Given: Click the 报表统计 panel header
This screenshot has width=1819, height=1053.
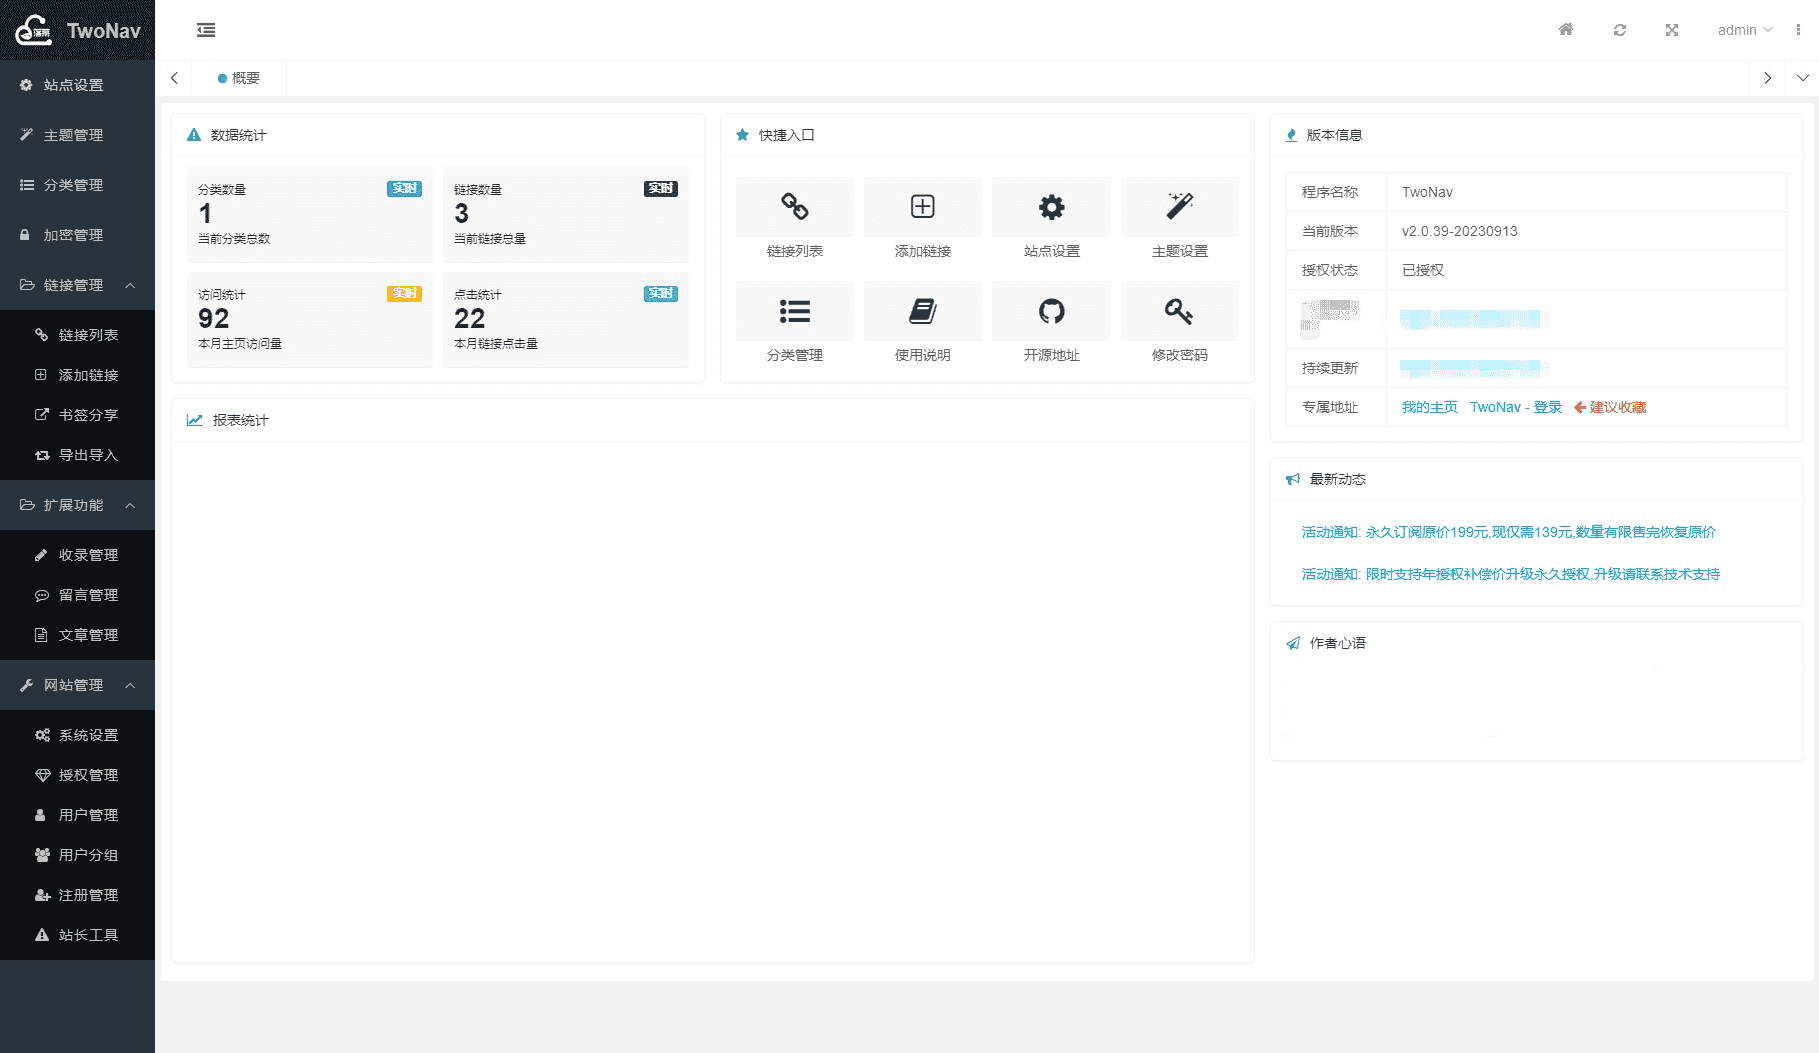Looking at the screenshot, I should 713,420.
